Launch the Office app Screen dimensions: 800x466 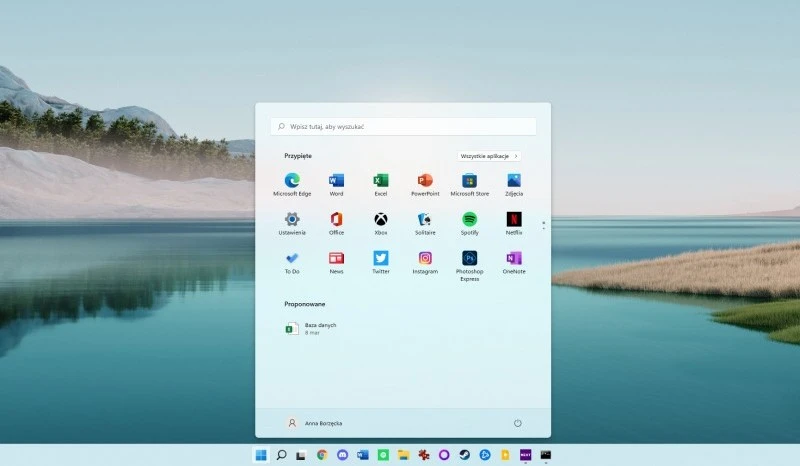(x=336, y=224)
